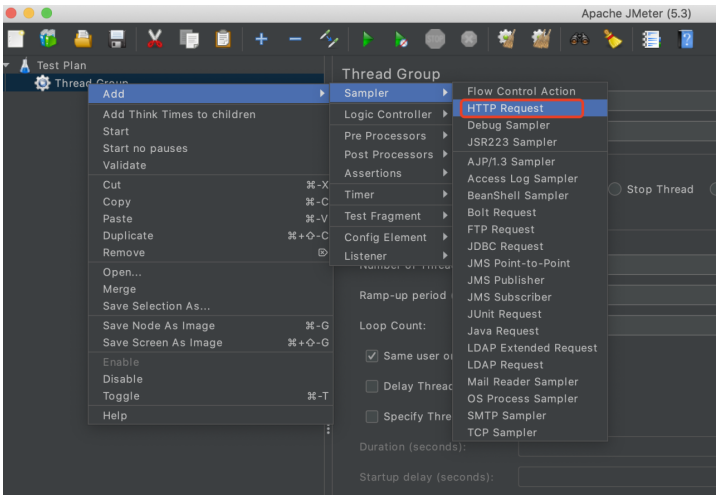Viewport: 719px width, 499px height.
Task: Select the Test Plan tree item
Action: pos(61,65)
